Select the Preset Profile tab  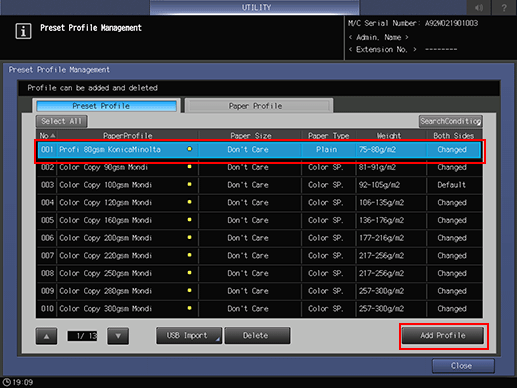(106, 106)
